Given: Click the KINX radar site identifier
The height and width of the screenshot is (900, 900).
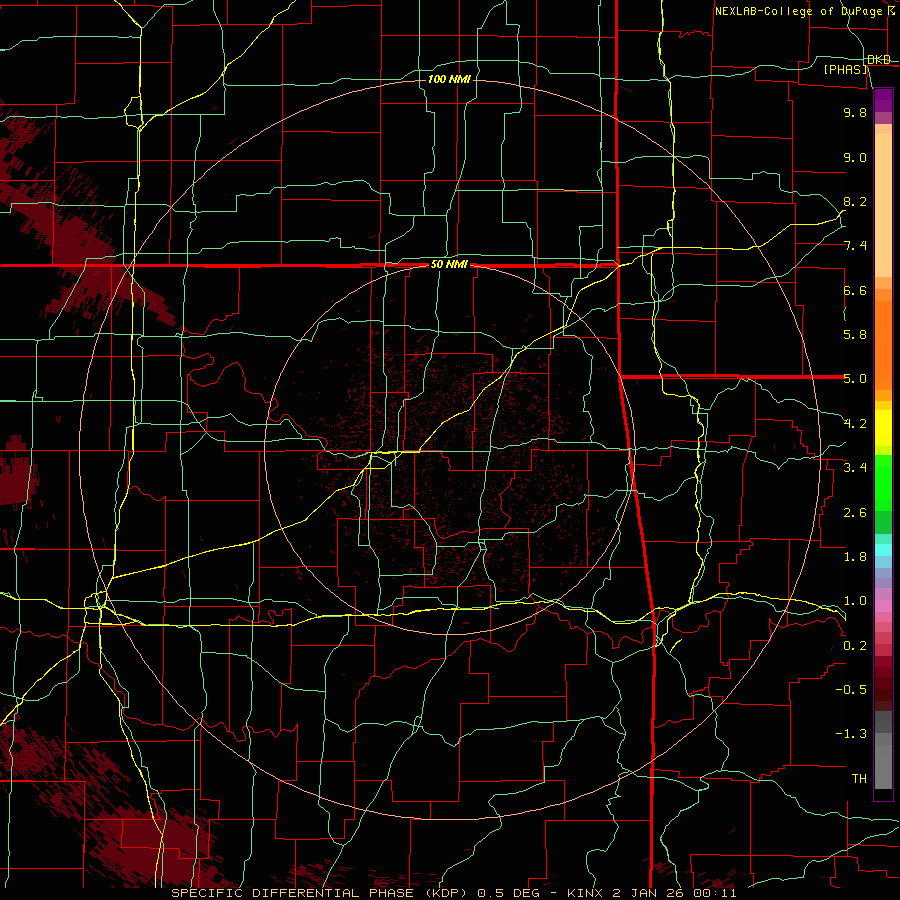Looking at the screenshot, I should [585, 893].
